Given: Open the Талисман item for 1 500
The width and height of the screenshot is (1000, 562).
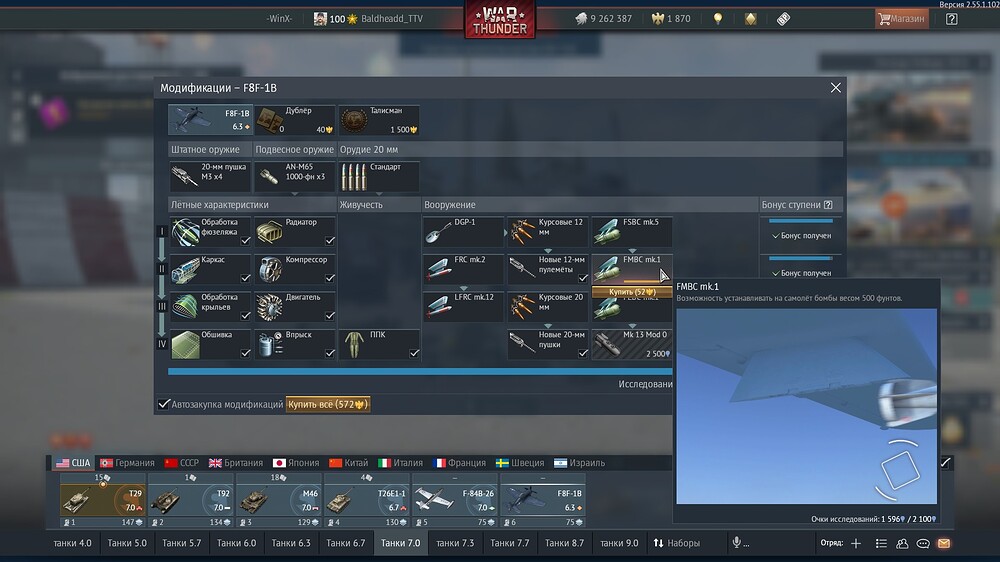Looking at the screenshot, I should point(379,120).
